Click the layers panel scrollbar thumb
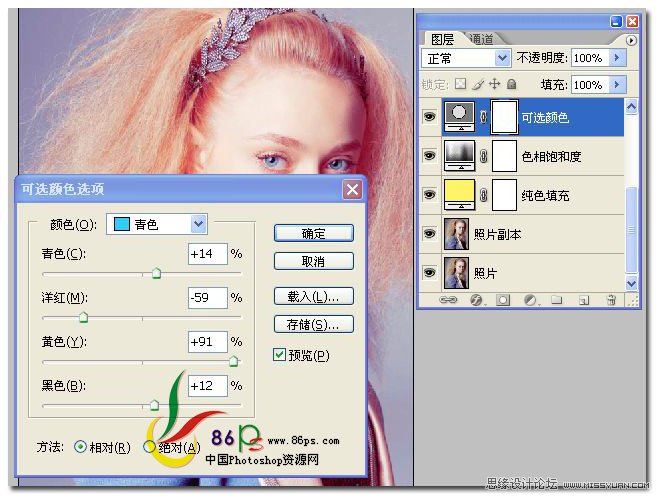The height and width of the screenshot is (500, 660). click(x=631, y=229)
